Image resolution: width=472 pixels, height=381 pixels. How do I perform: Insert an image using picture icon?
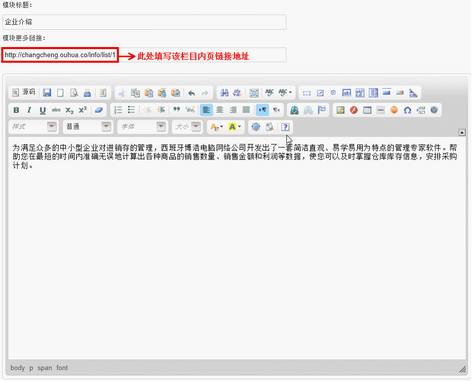pyautogui.click(x=340, y=110)
